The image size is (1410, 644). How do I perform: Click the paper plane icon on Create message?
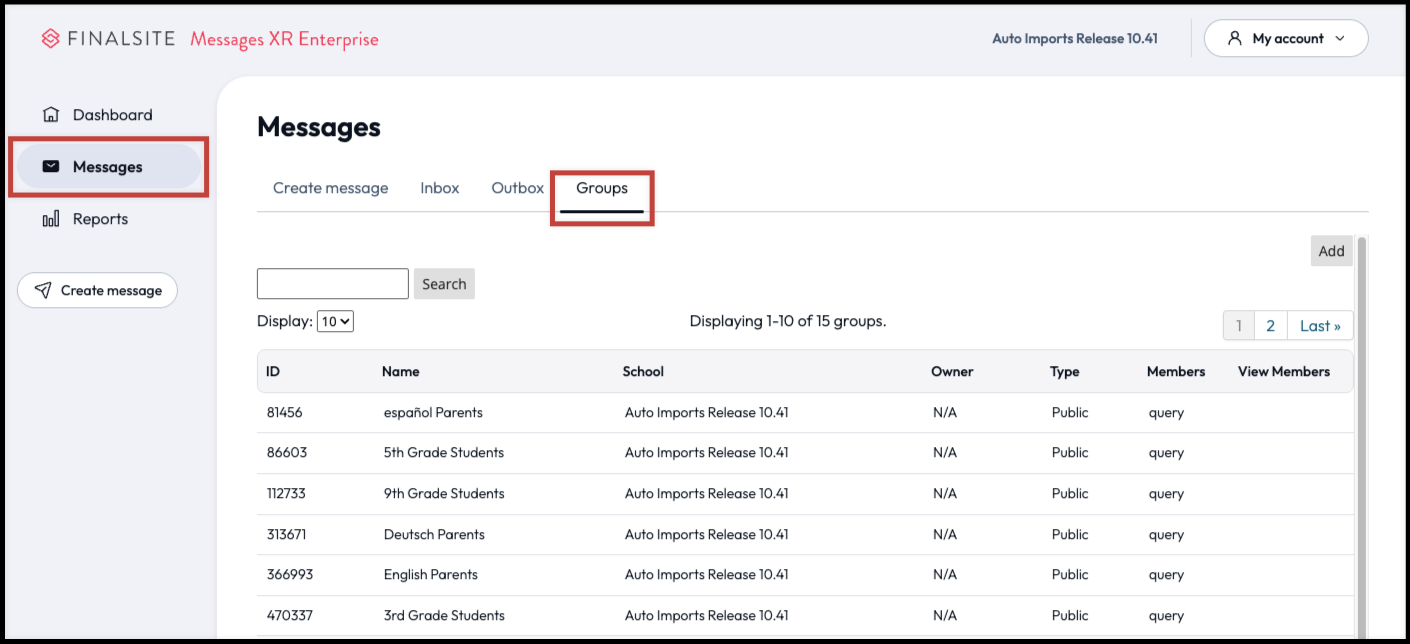[x=43, y=291]
